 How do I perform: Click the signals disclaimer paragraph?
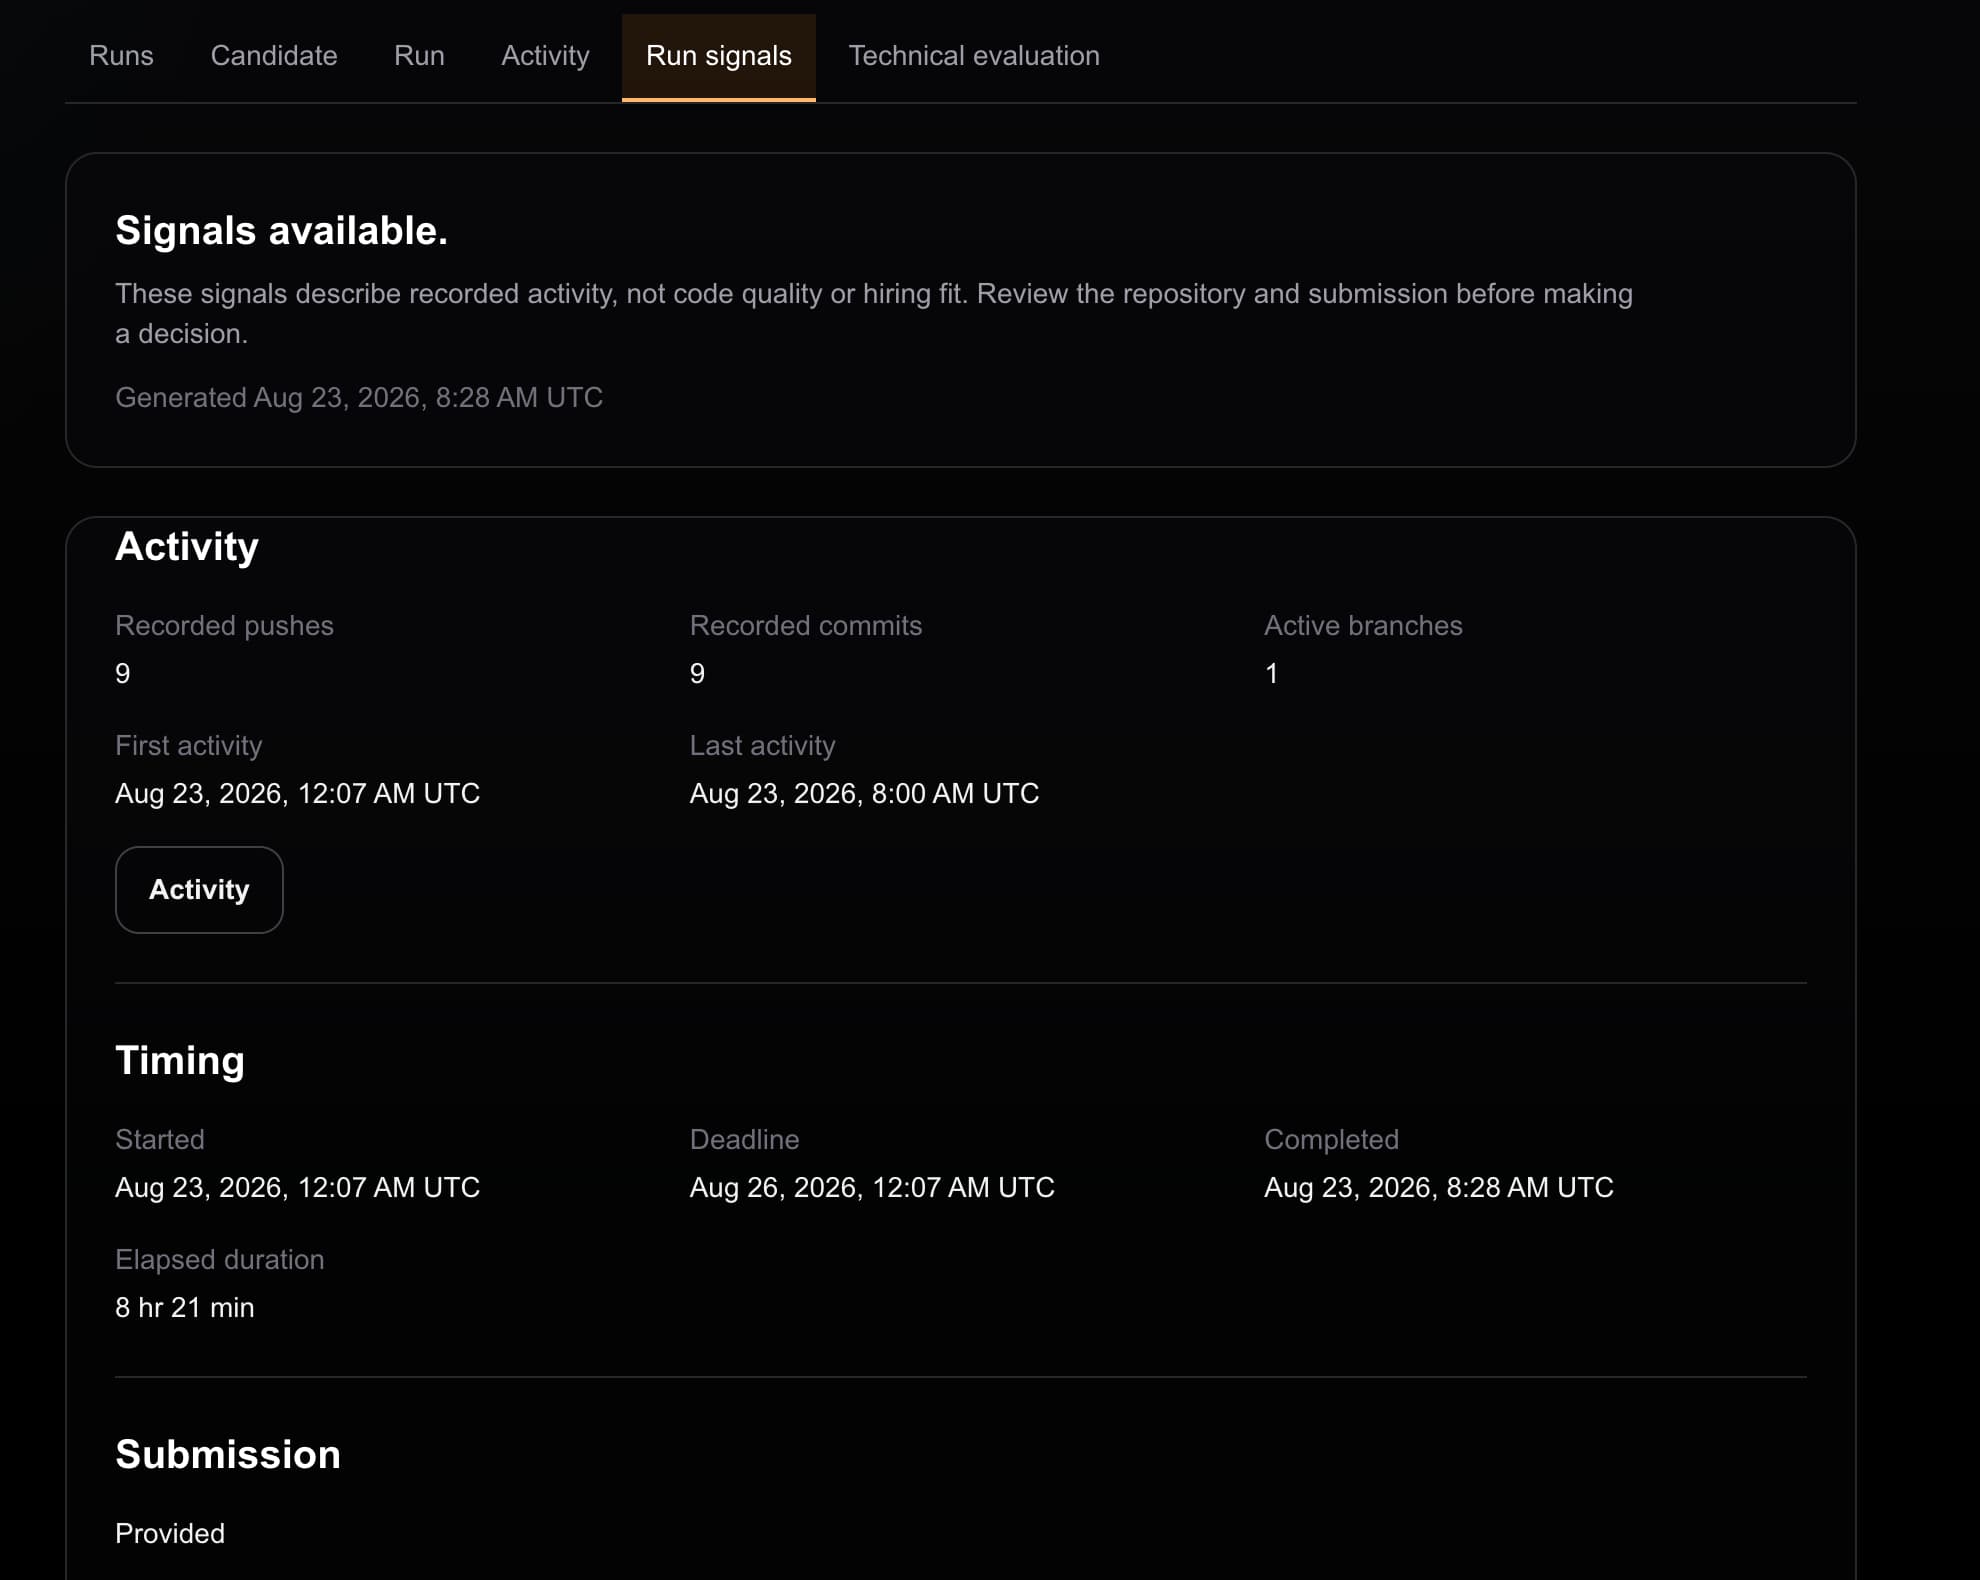(x=874, y=313)
